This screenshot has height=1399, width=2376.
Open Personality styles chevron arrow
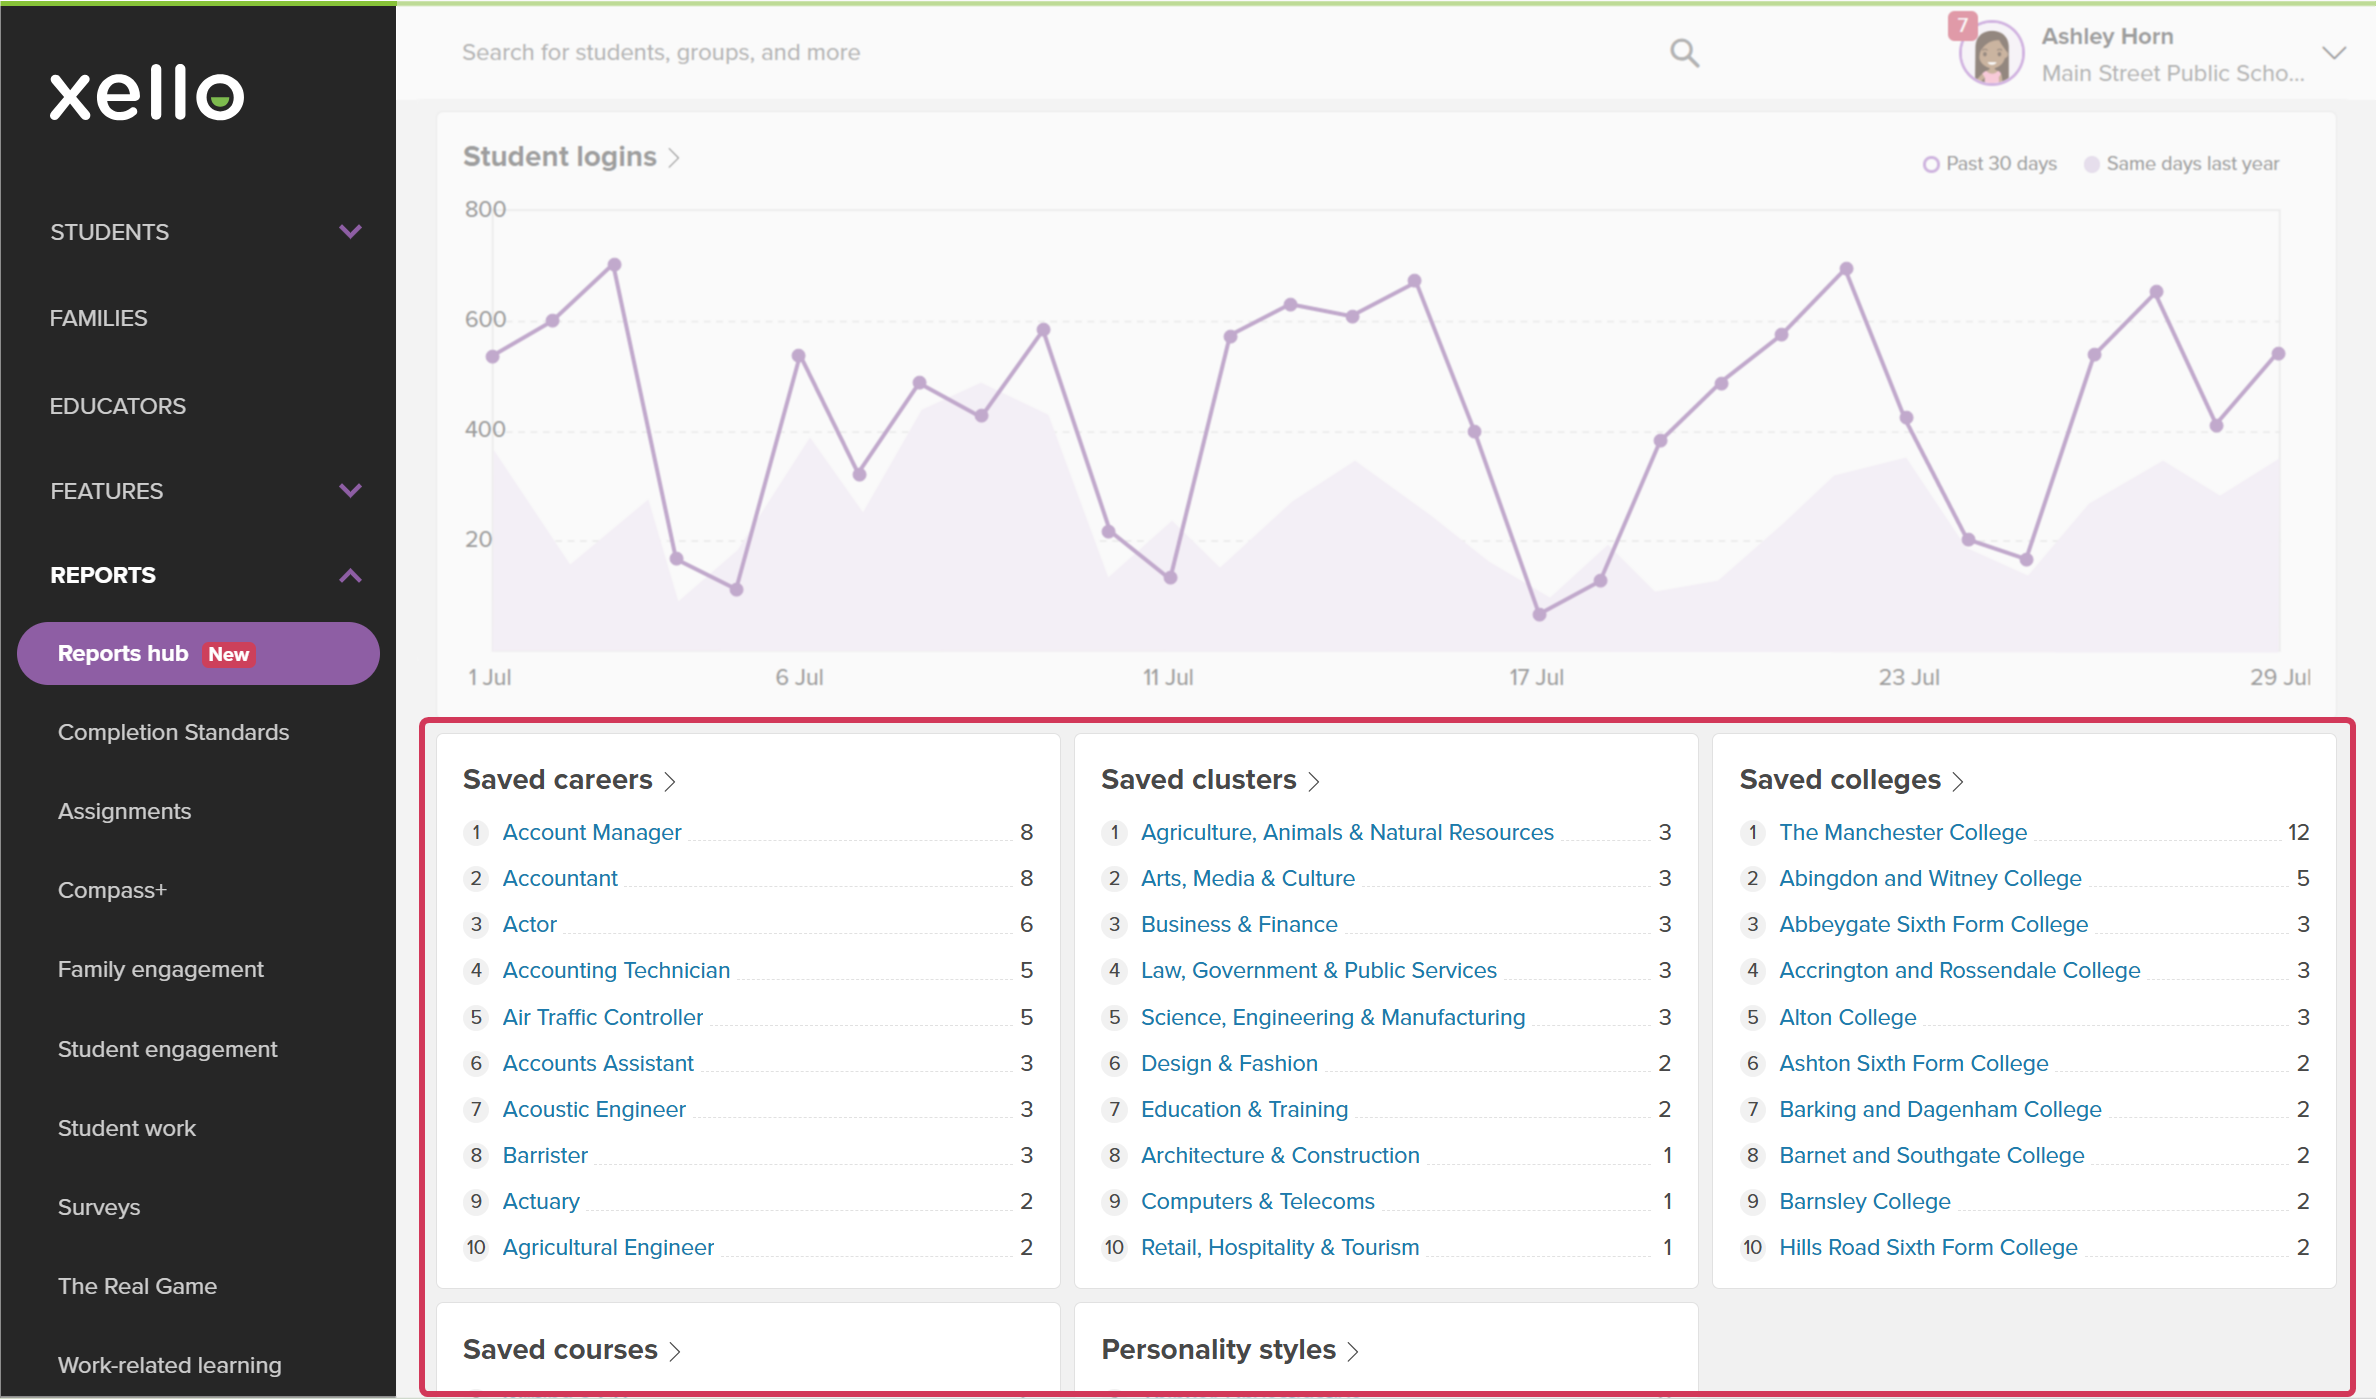[x=1353, y=1351]
